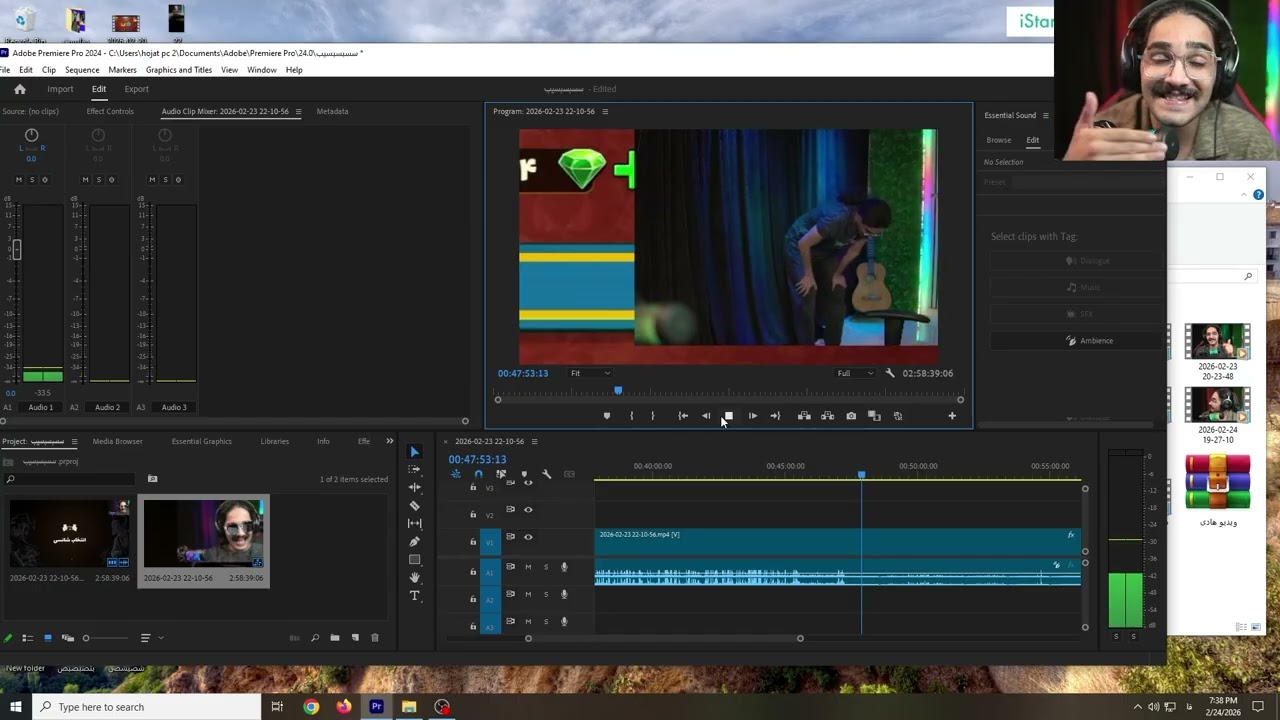Open the Markers menu
This screenshot has width=1280, height=720.
[122, 70]
